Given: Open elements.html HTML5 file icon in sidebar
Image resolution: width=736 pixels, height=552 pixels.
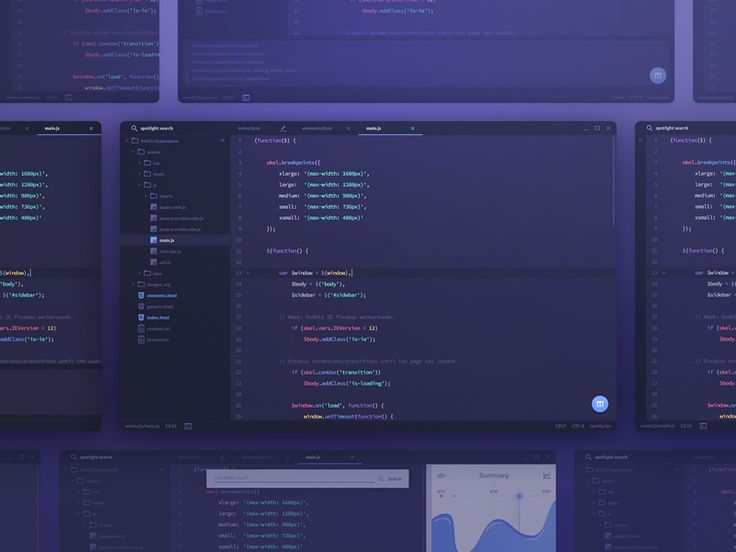Looking at the screenshot, I should 141,295.
